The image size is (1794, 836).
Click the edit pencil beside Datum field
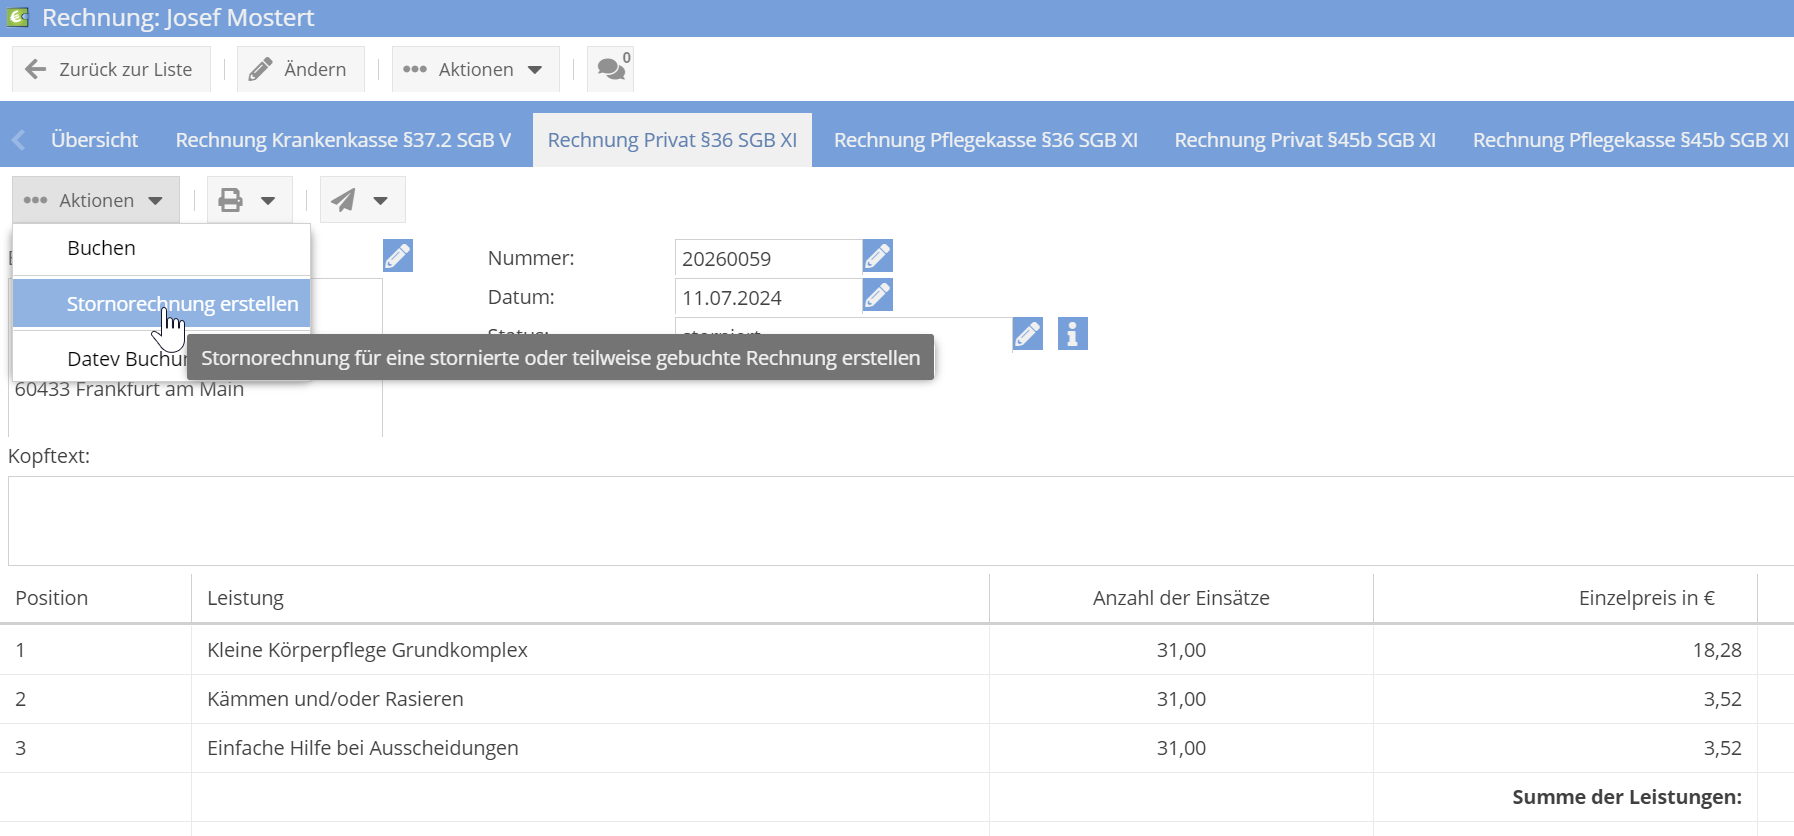(877, 296)
